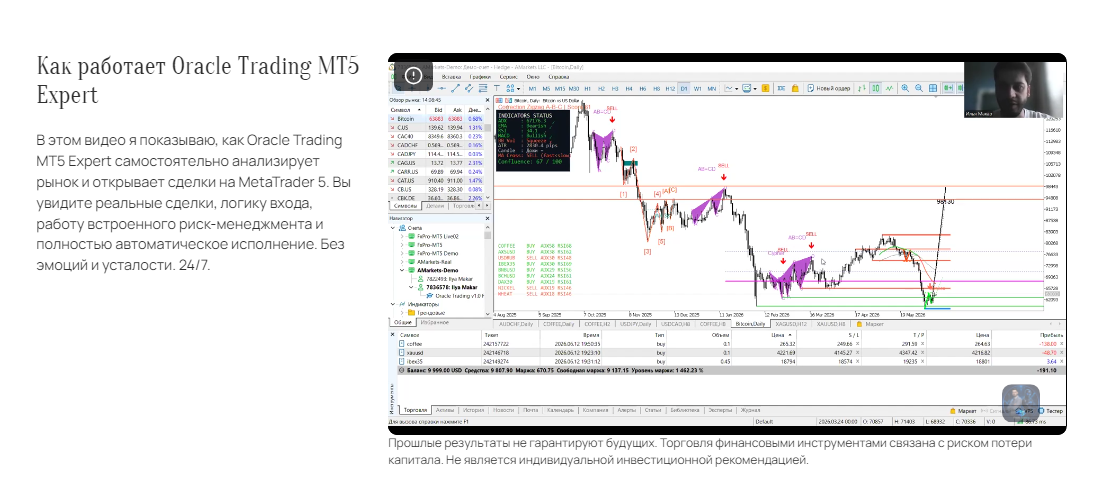Click the Новый ордер button
This screenshot has height=482, width=1114.
point(829,88)
